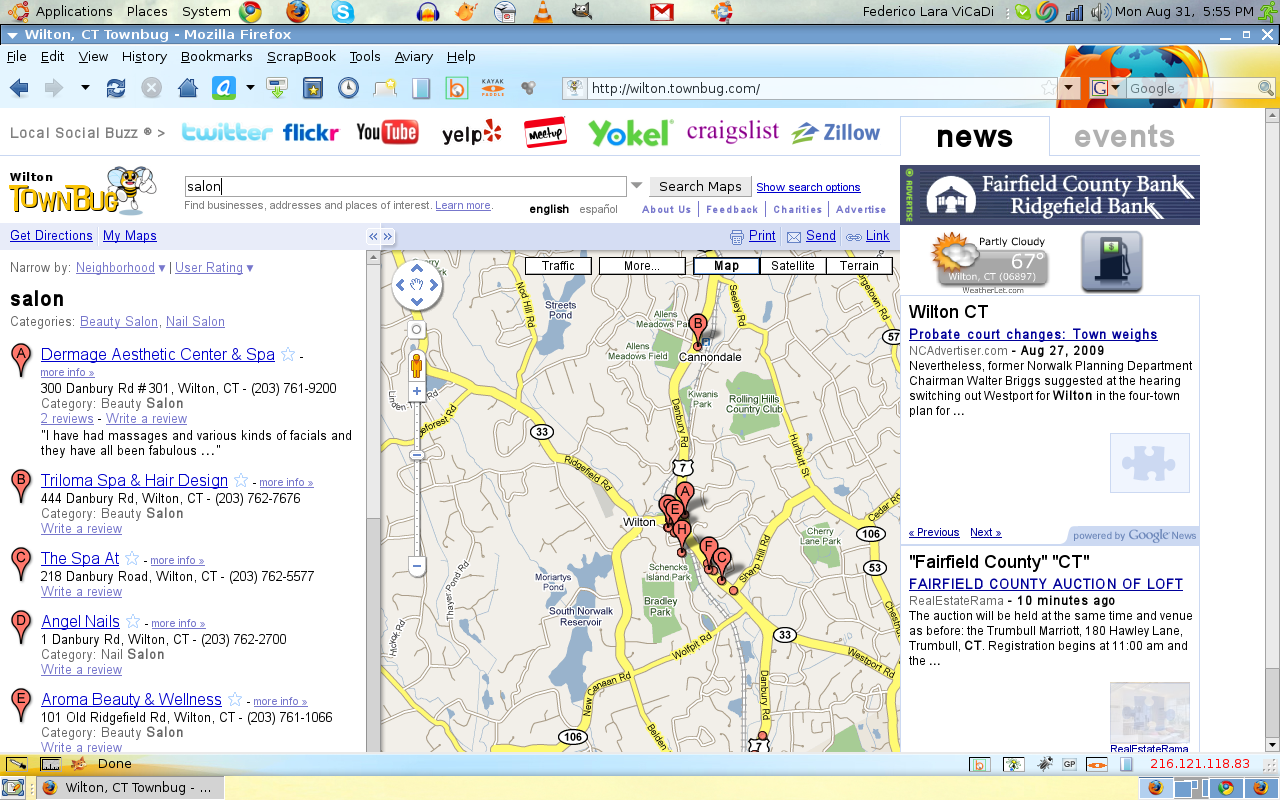Launch Skype from the top panel
This screenshot has height=800, width=1280.
[x=344, y=12]
